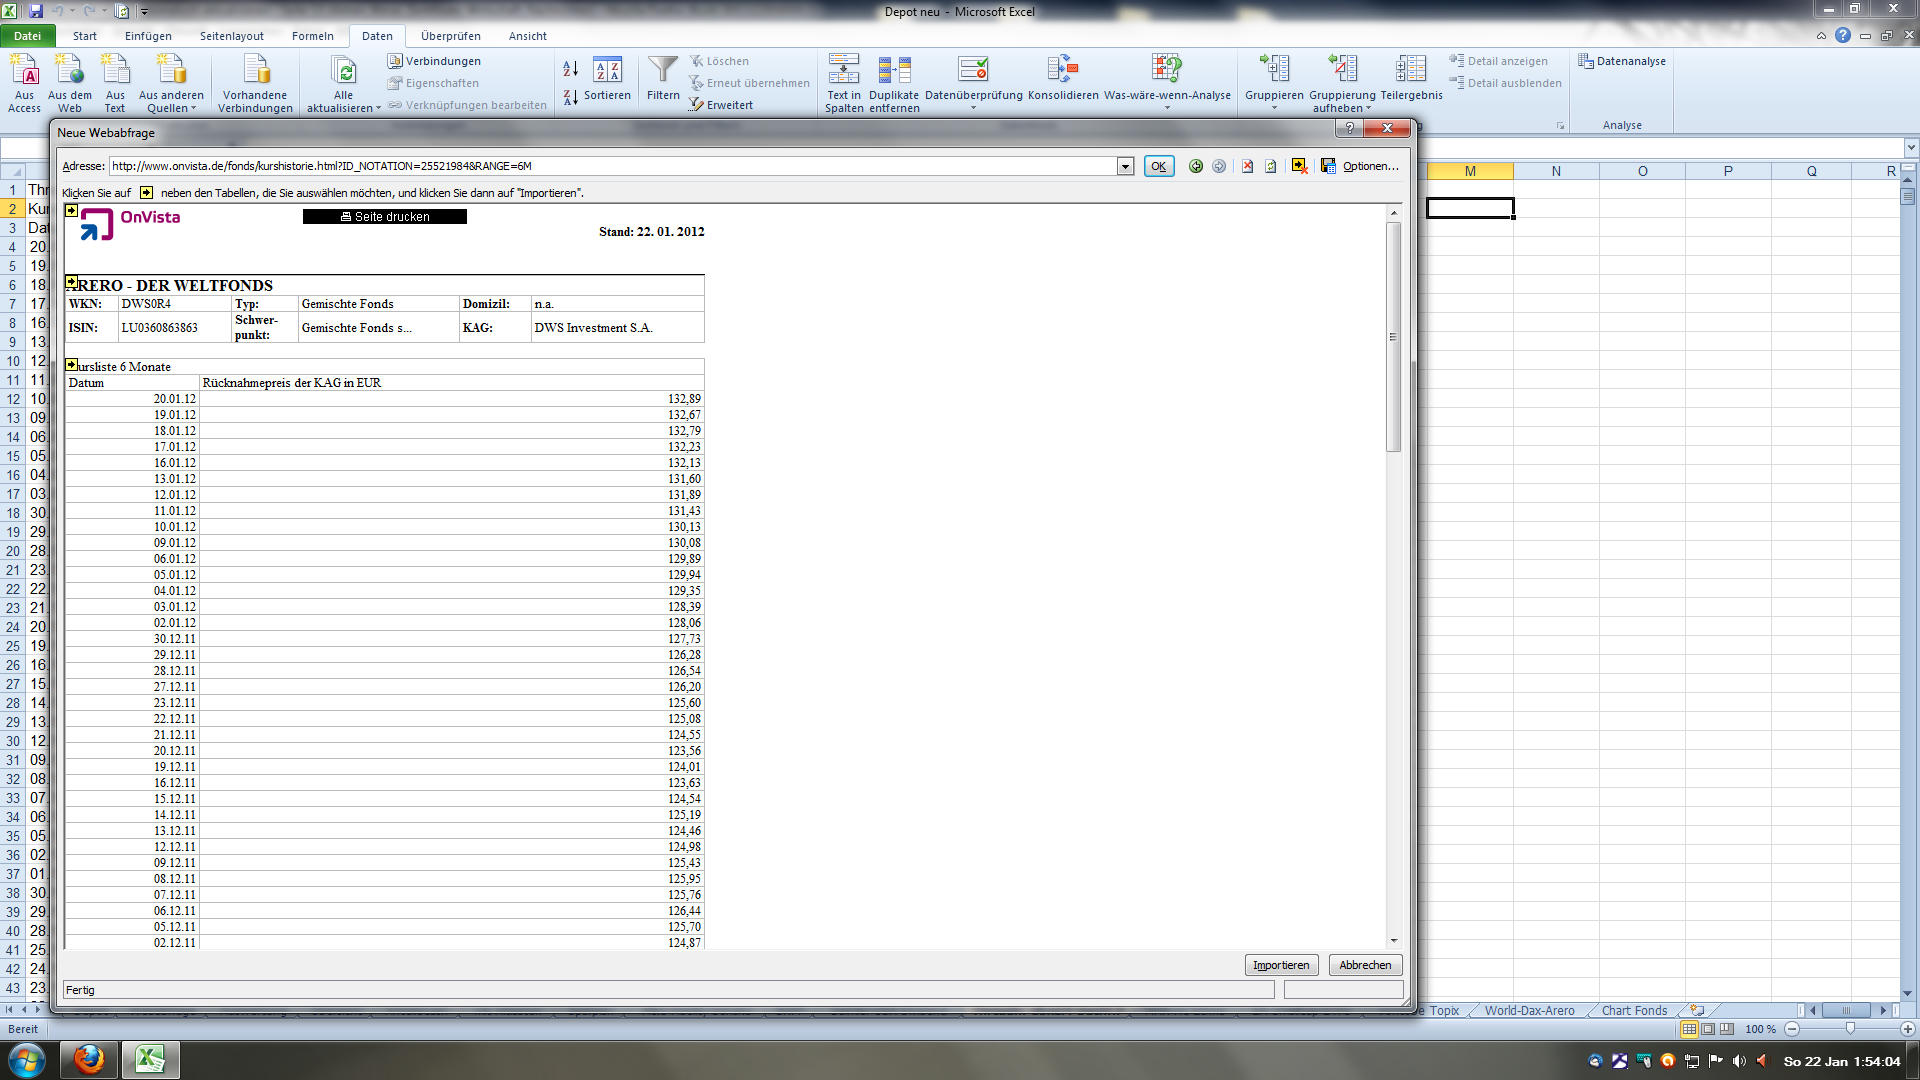
Task: Click the Filtern funnel icon
Action: (662, 70)
